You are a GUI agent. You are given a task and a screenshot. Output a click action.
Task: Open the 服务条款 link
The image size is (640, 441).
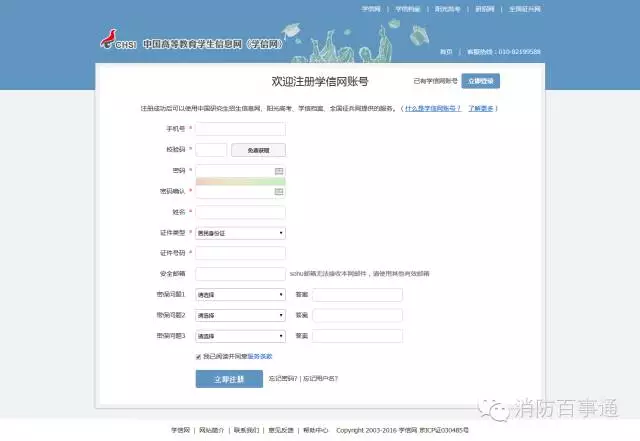tap(260, 356)
